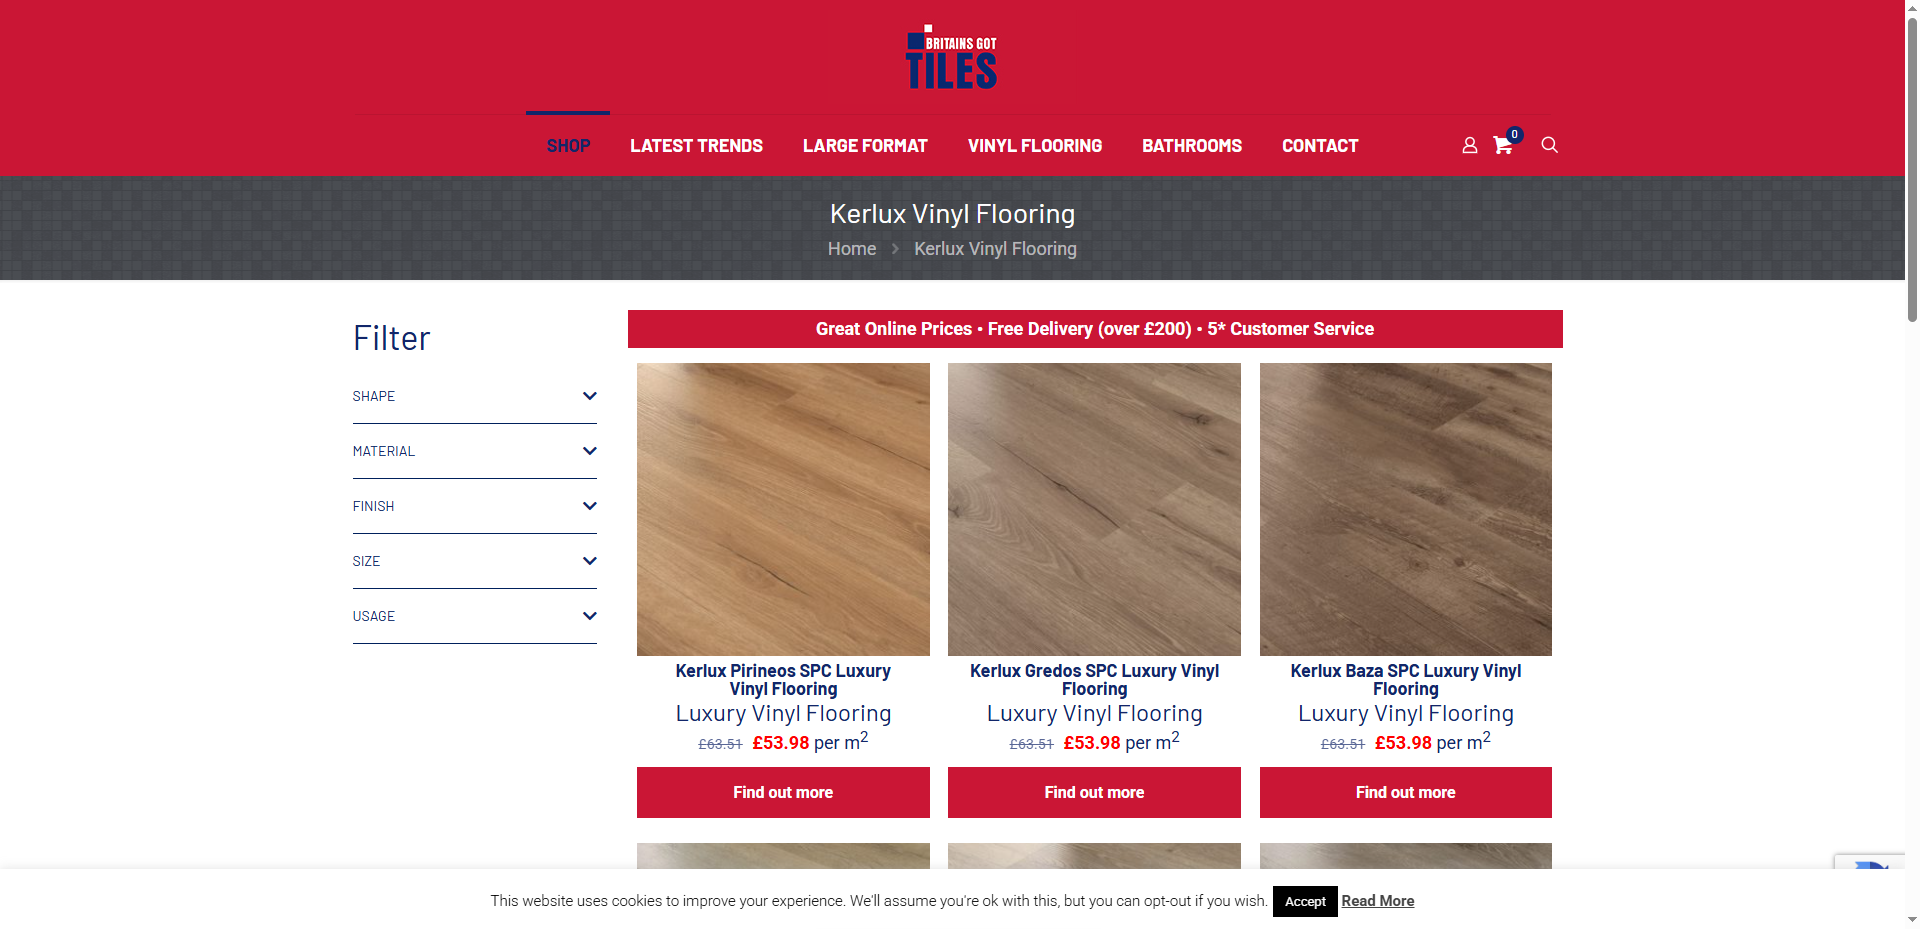This screenshot has height=929, width=1920.
Task: Expand the FINISH filter chevron
Action: [589, 506]
